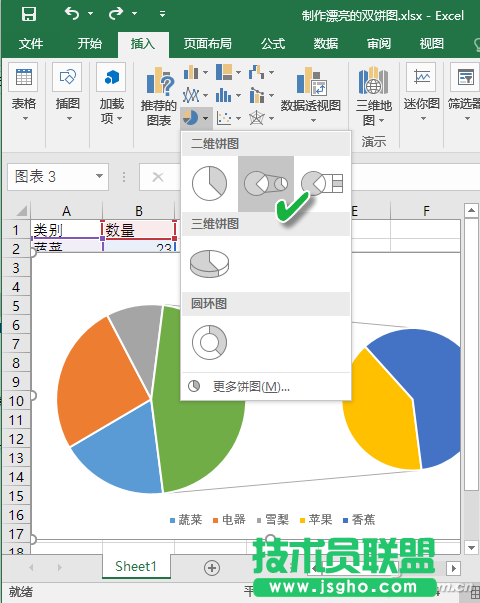Screen dimensions: 480x603
Task: Choose the bar-of-pie chart icon
Action: (322, 183)
